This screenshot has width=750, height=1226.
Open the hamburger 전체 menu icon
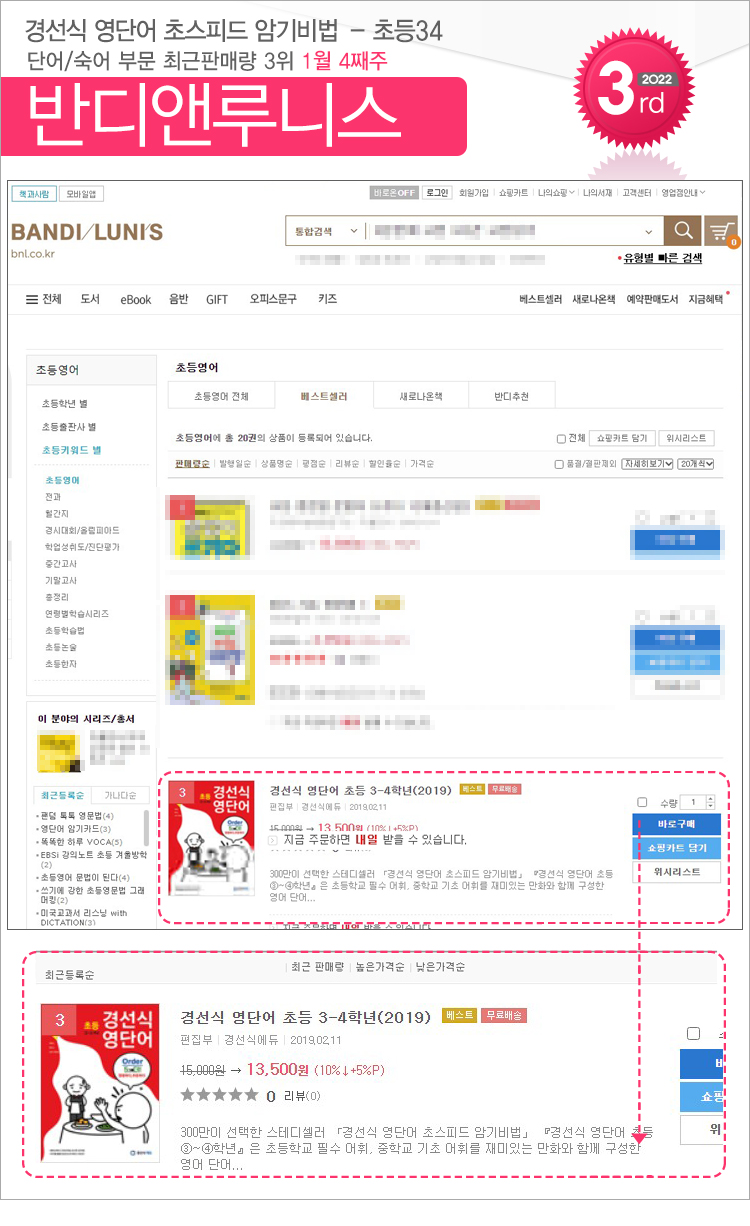[32, 299]
